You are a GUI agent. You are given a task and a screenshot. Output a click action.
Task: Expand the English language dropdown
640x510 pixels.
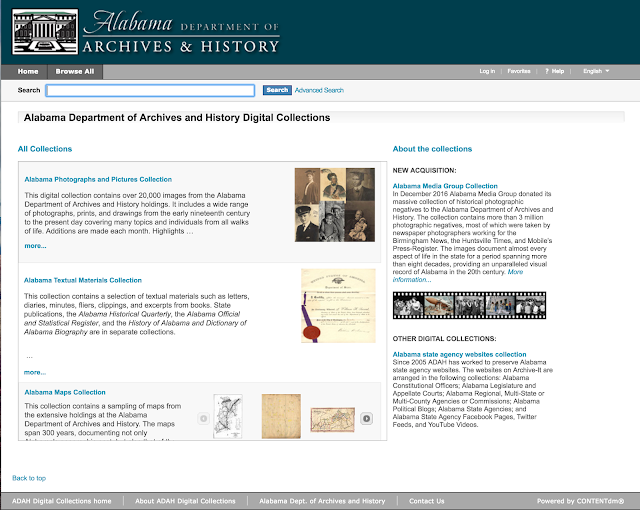pos(596,71)
